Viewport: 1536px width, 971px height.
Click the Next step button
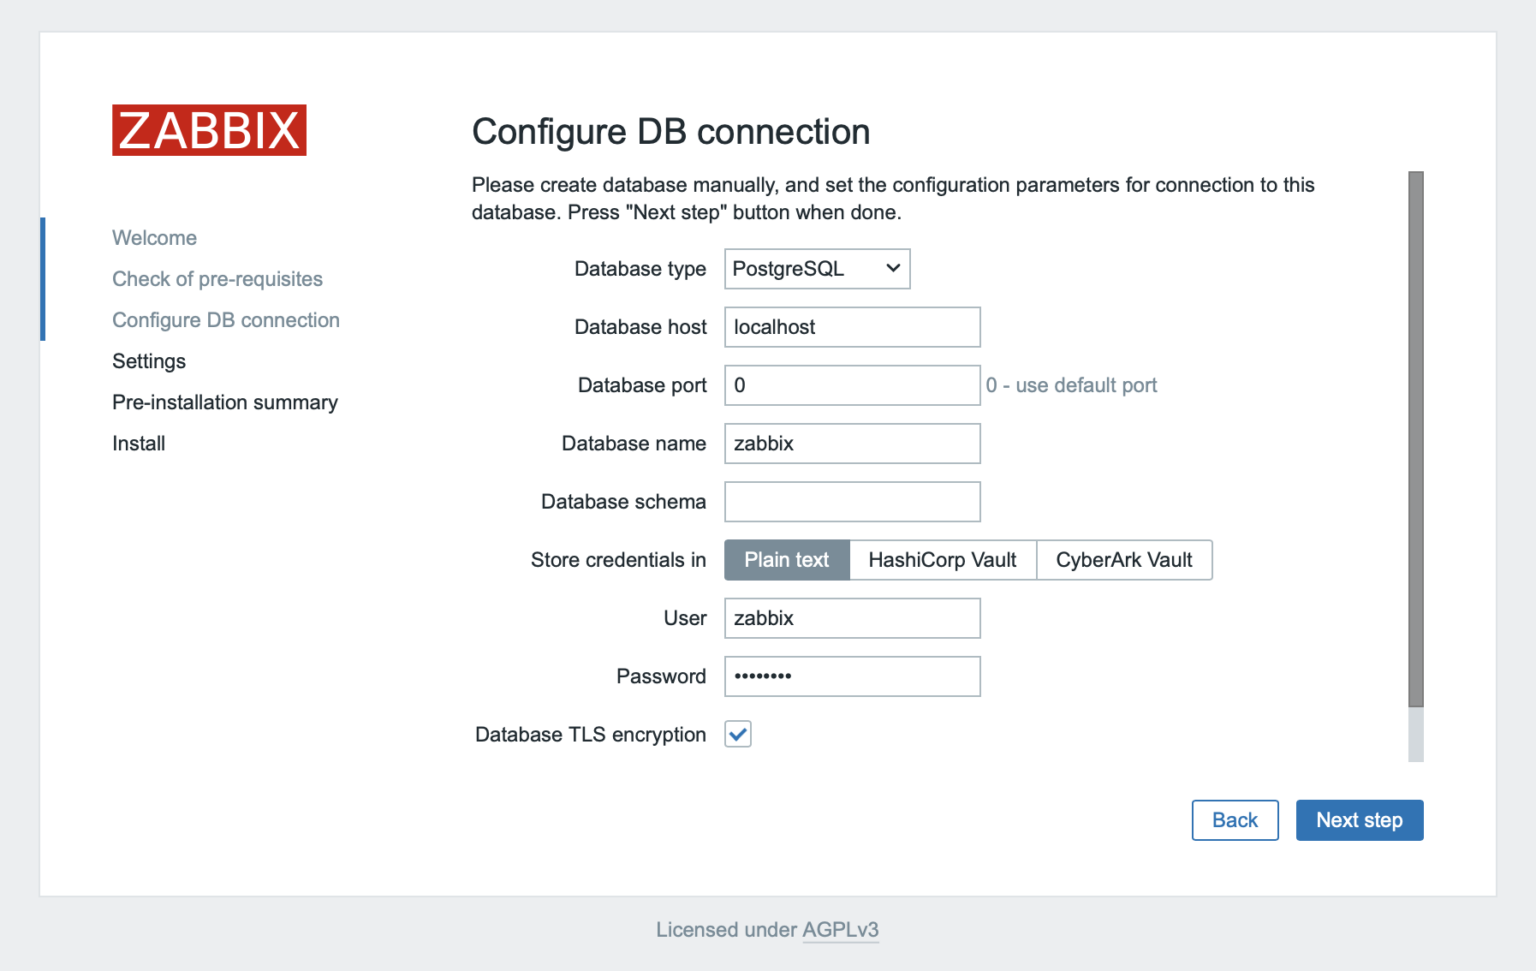pyautogui.click(x=1359, y=820)
